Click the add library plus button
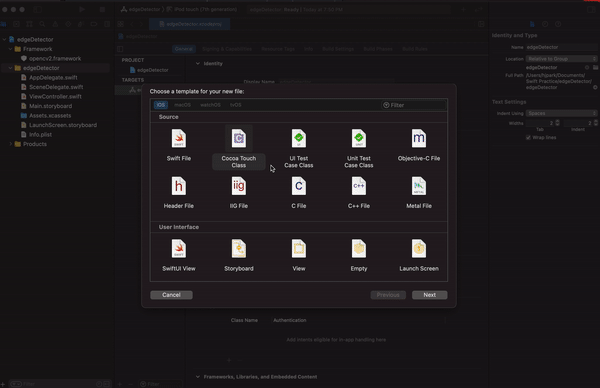This screenshot has width=600, height=388. click(x=463, y=10)
